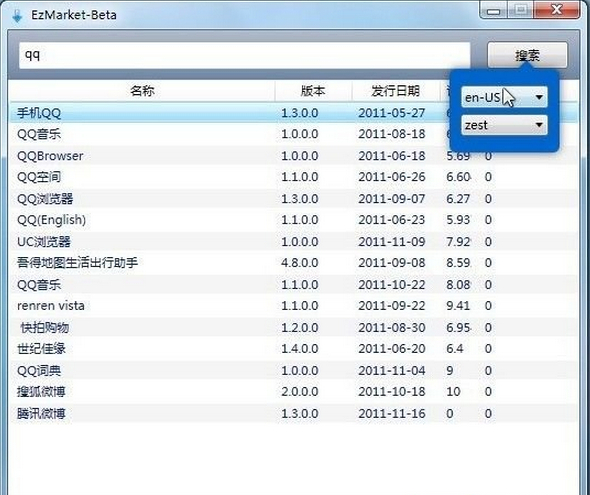Click the rating value 9.41
The image size is (590, 495).
[x=458, y=306]
